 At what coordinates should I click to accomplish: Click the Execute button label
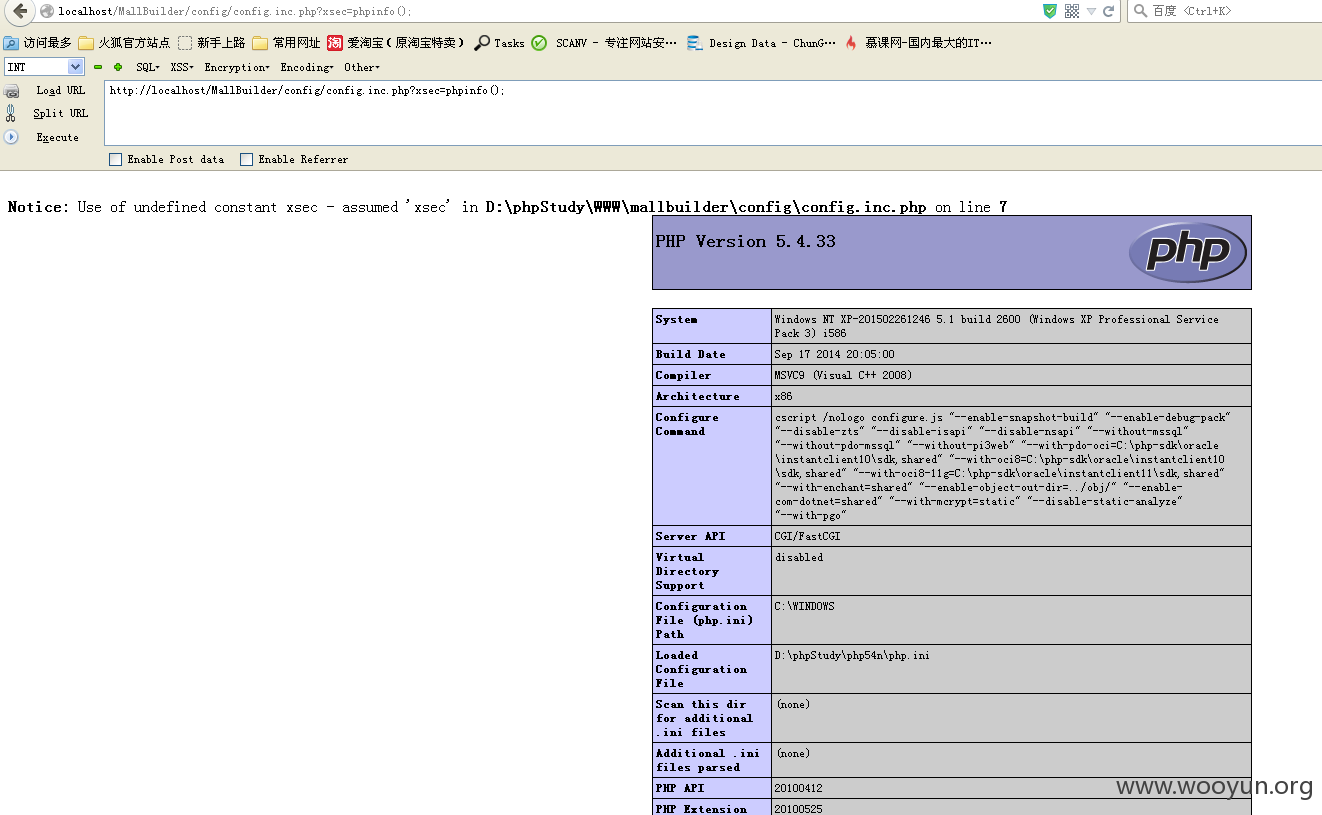[58, 138]
